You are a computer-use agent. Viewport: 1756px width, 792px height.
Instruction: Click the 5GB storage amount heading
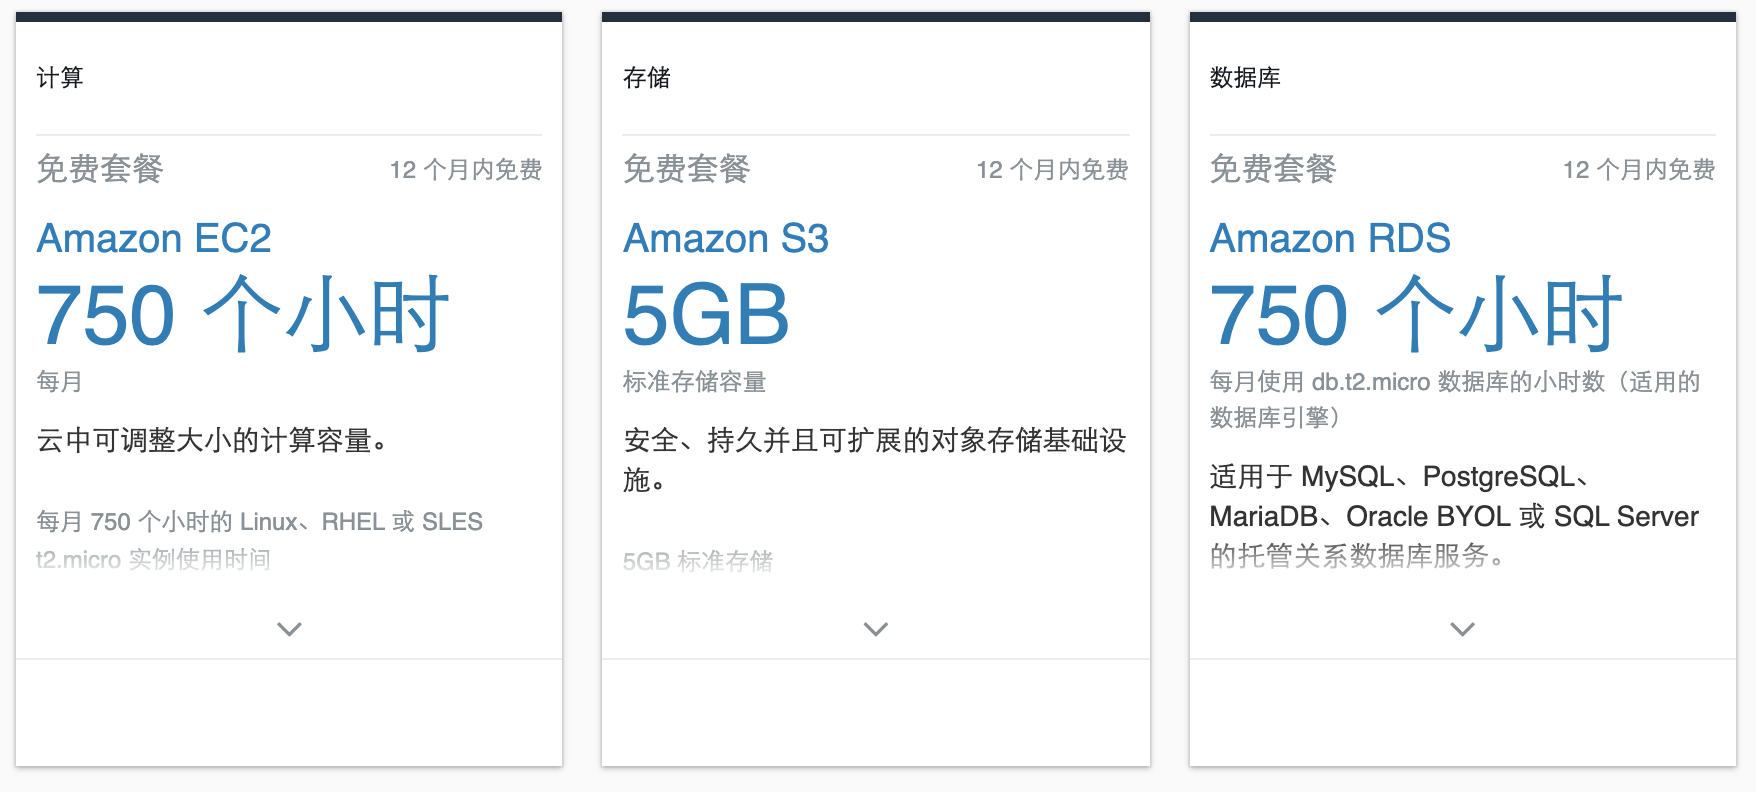click(x=706, y=315)
